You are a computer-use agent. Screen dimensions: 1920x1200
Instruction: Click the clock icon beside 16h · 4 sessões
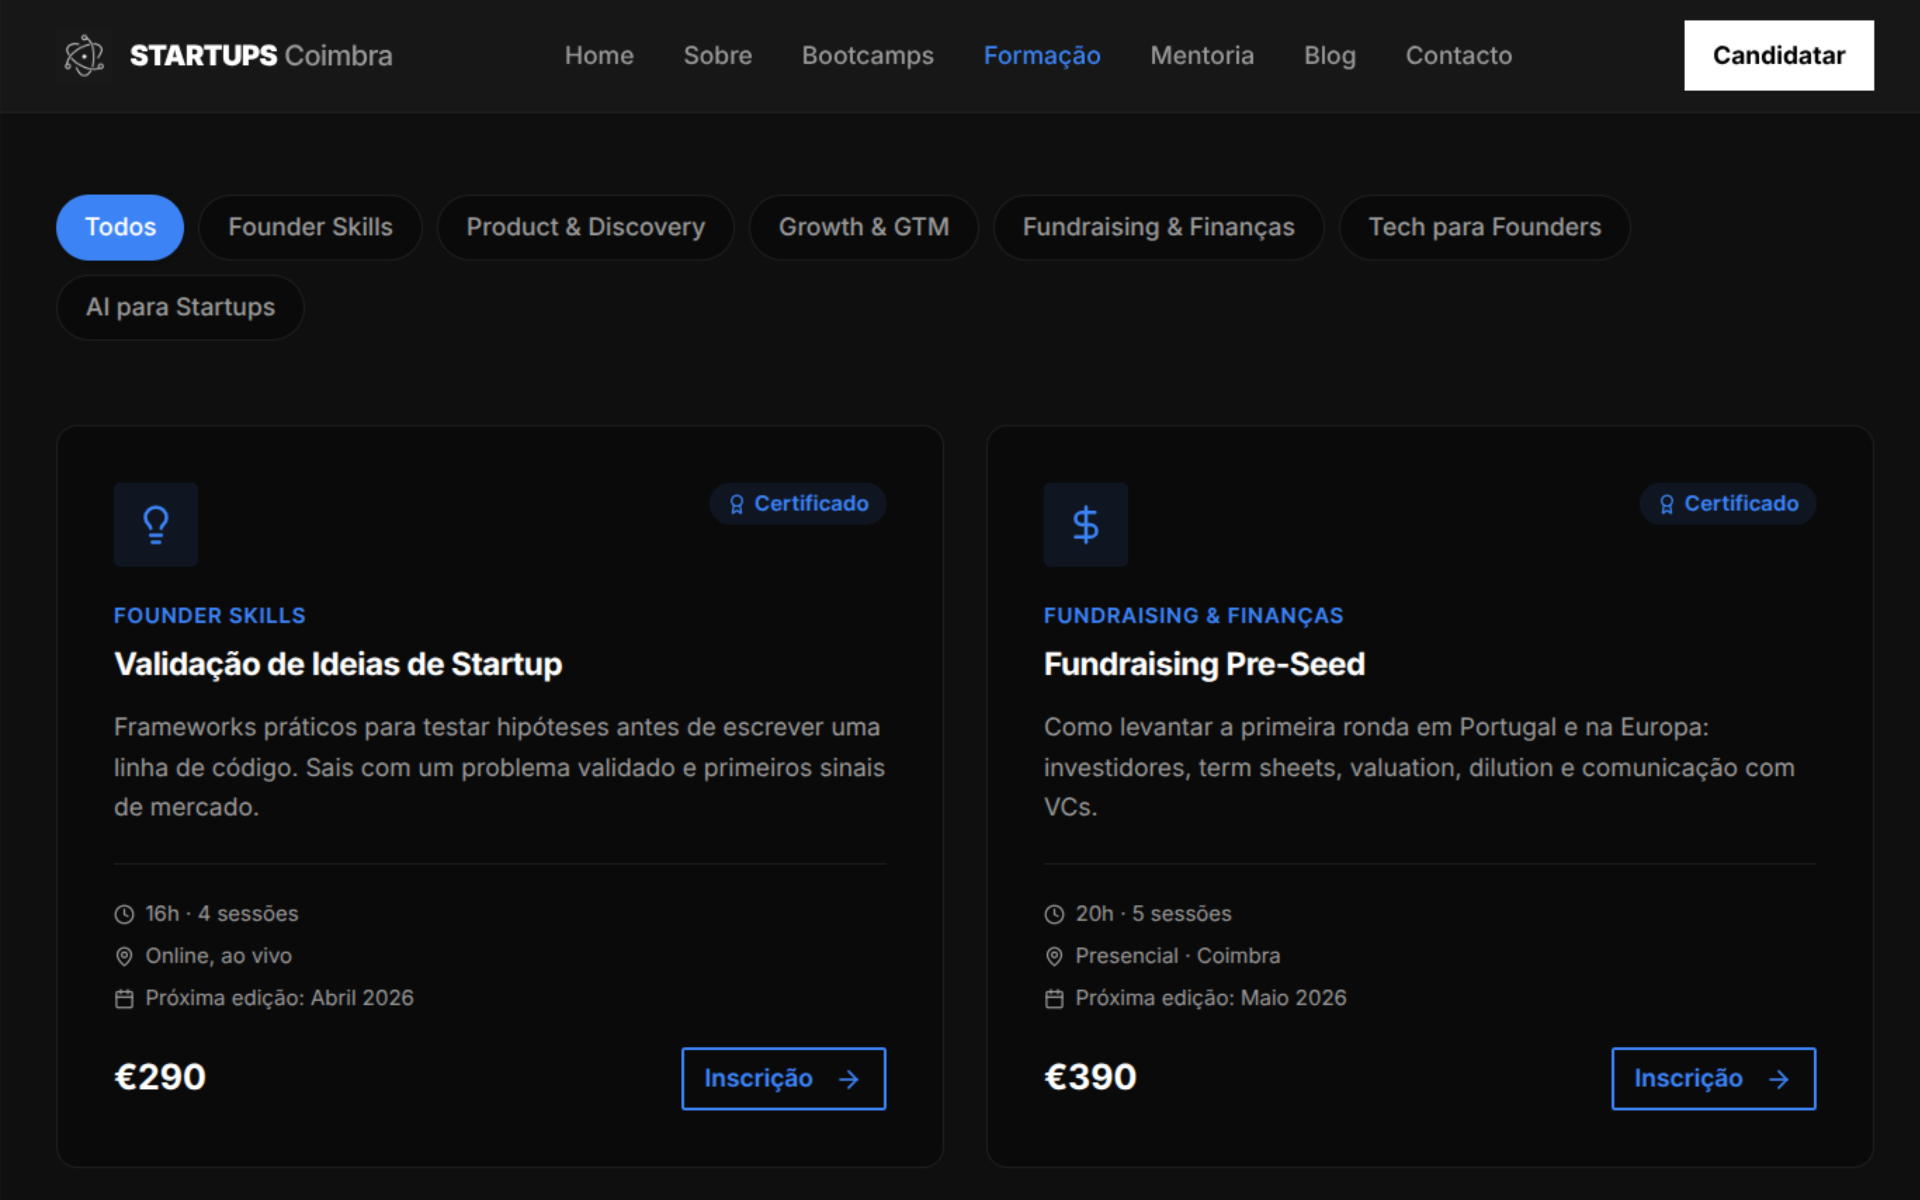pyautogui.click(x=124, y=914)
